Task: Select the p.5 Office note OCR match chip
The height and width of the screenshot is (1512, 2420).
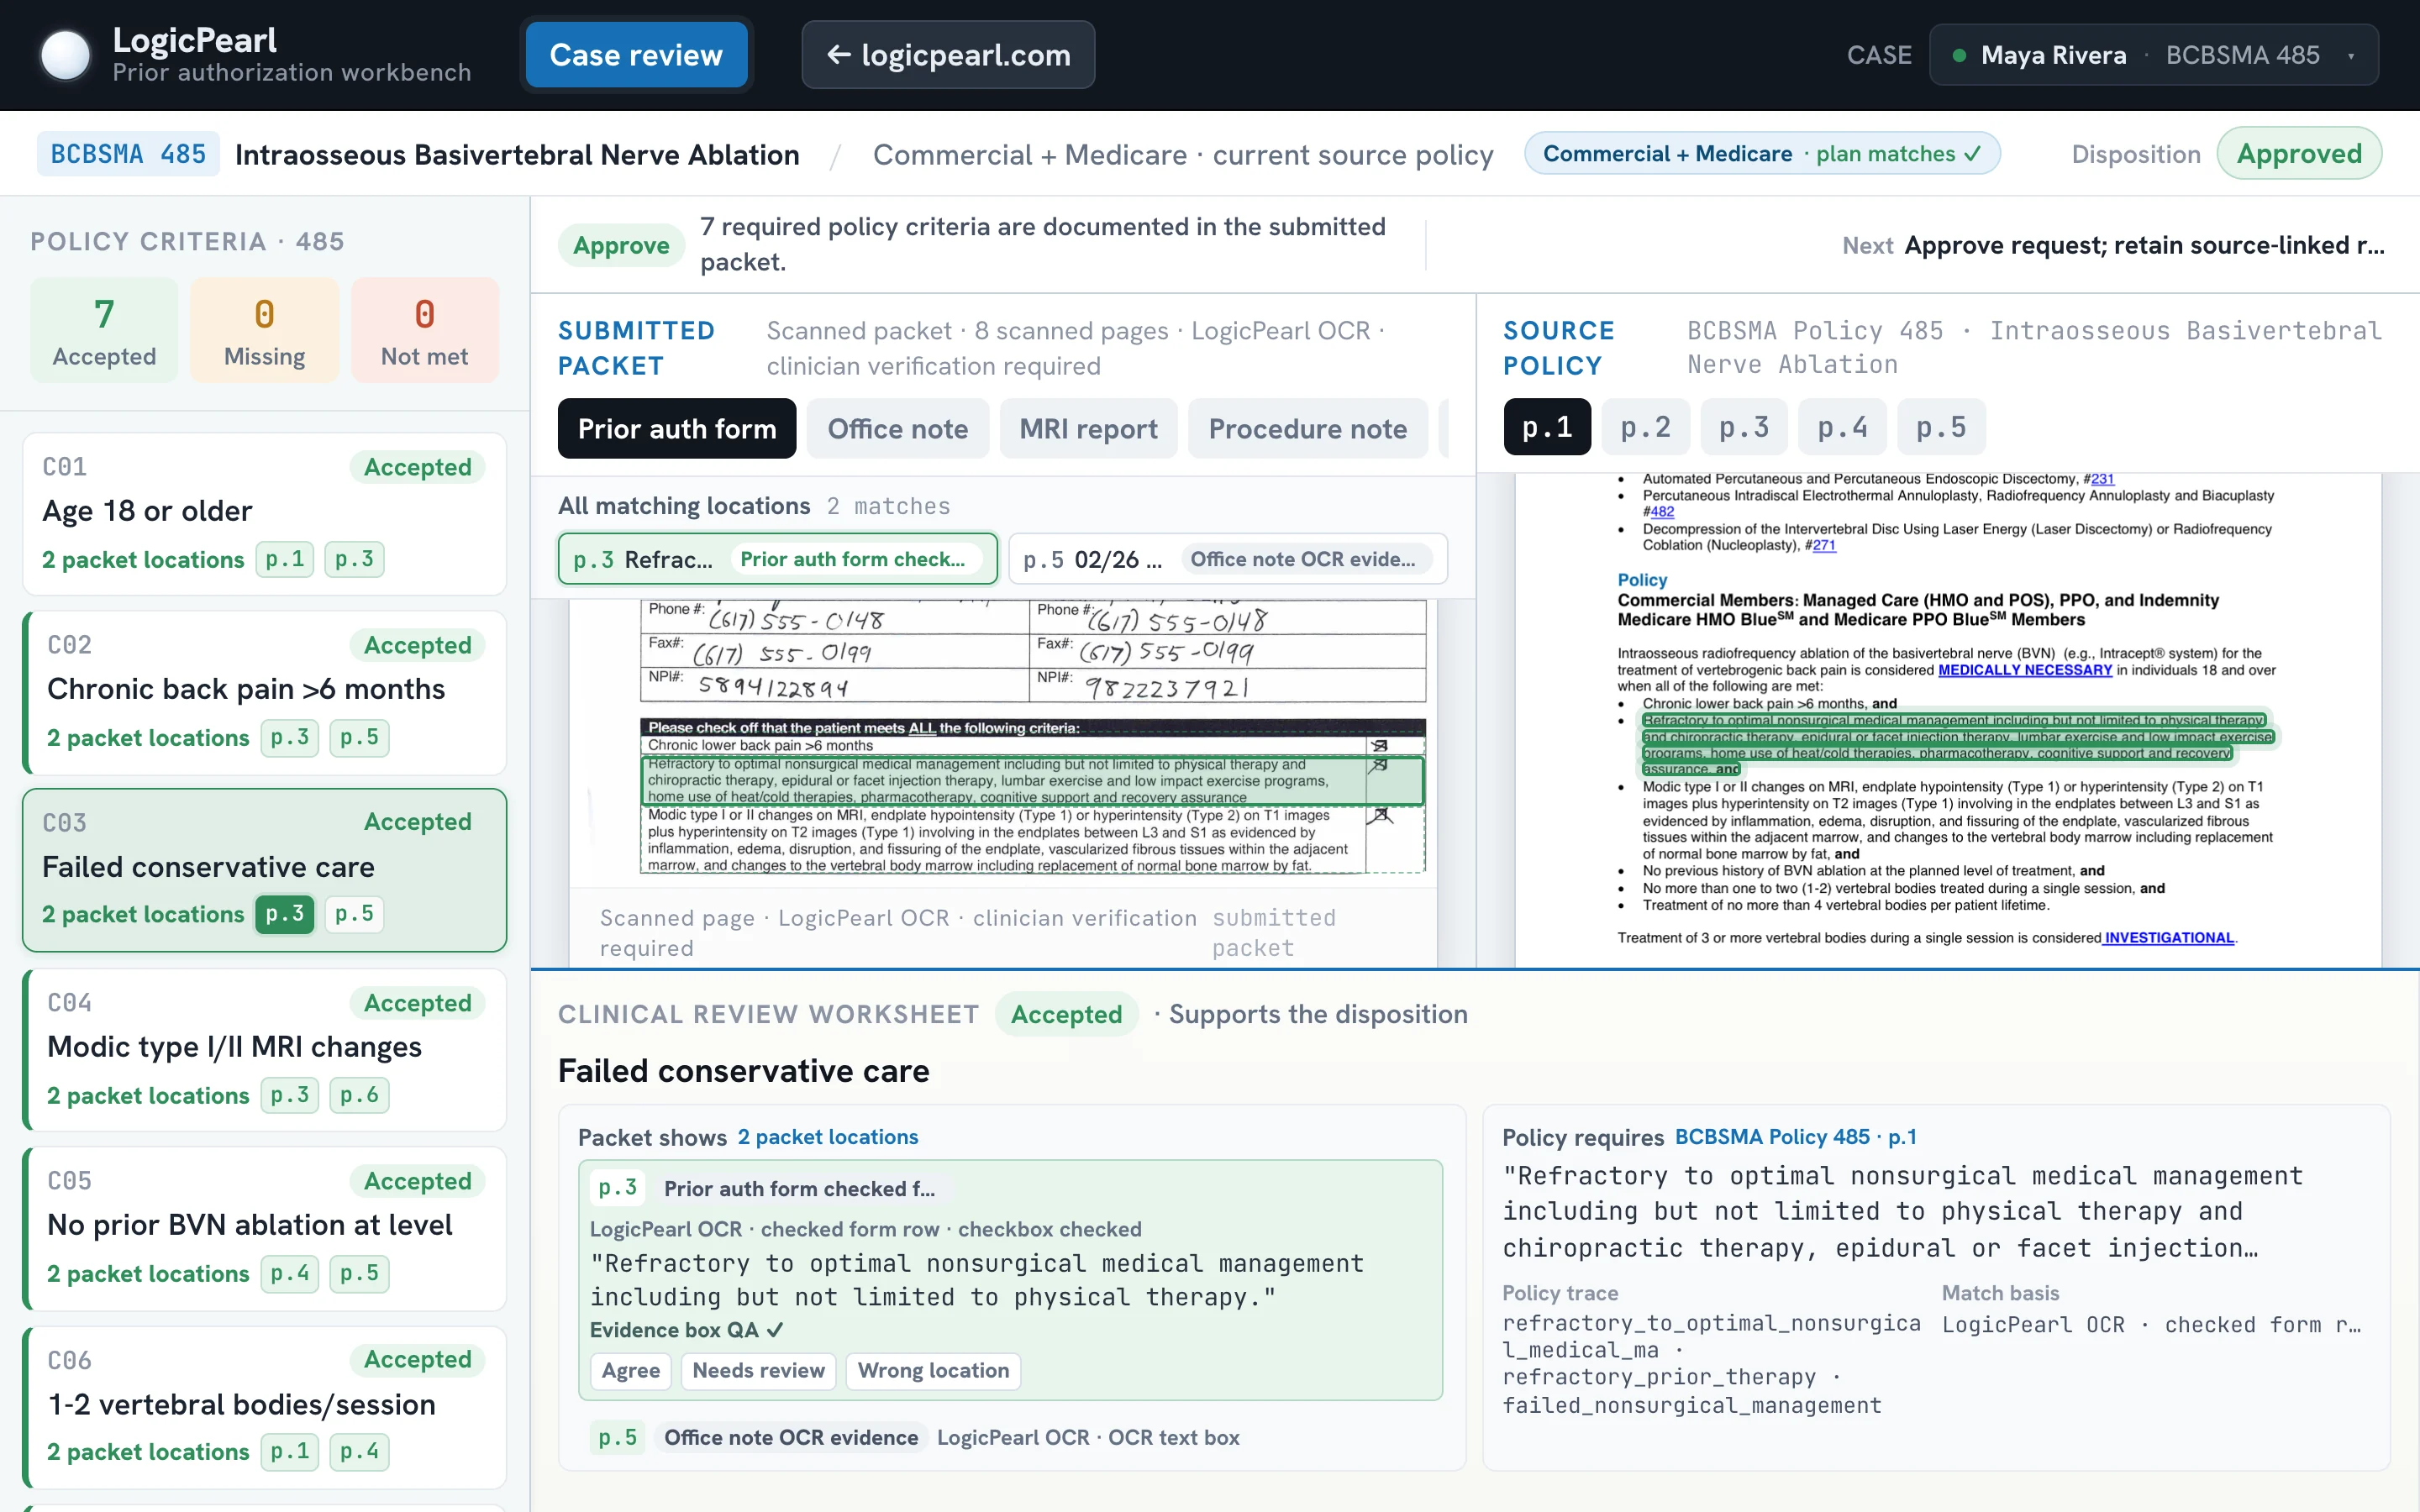Action: tap(1227, 559)
